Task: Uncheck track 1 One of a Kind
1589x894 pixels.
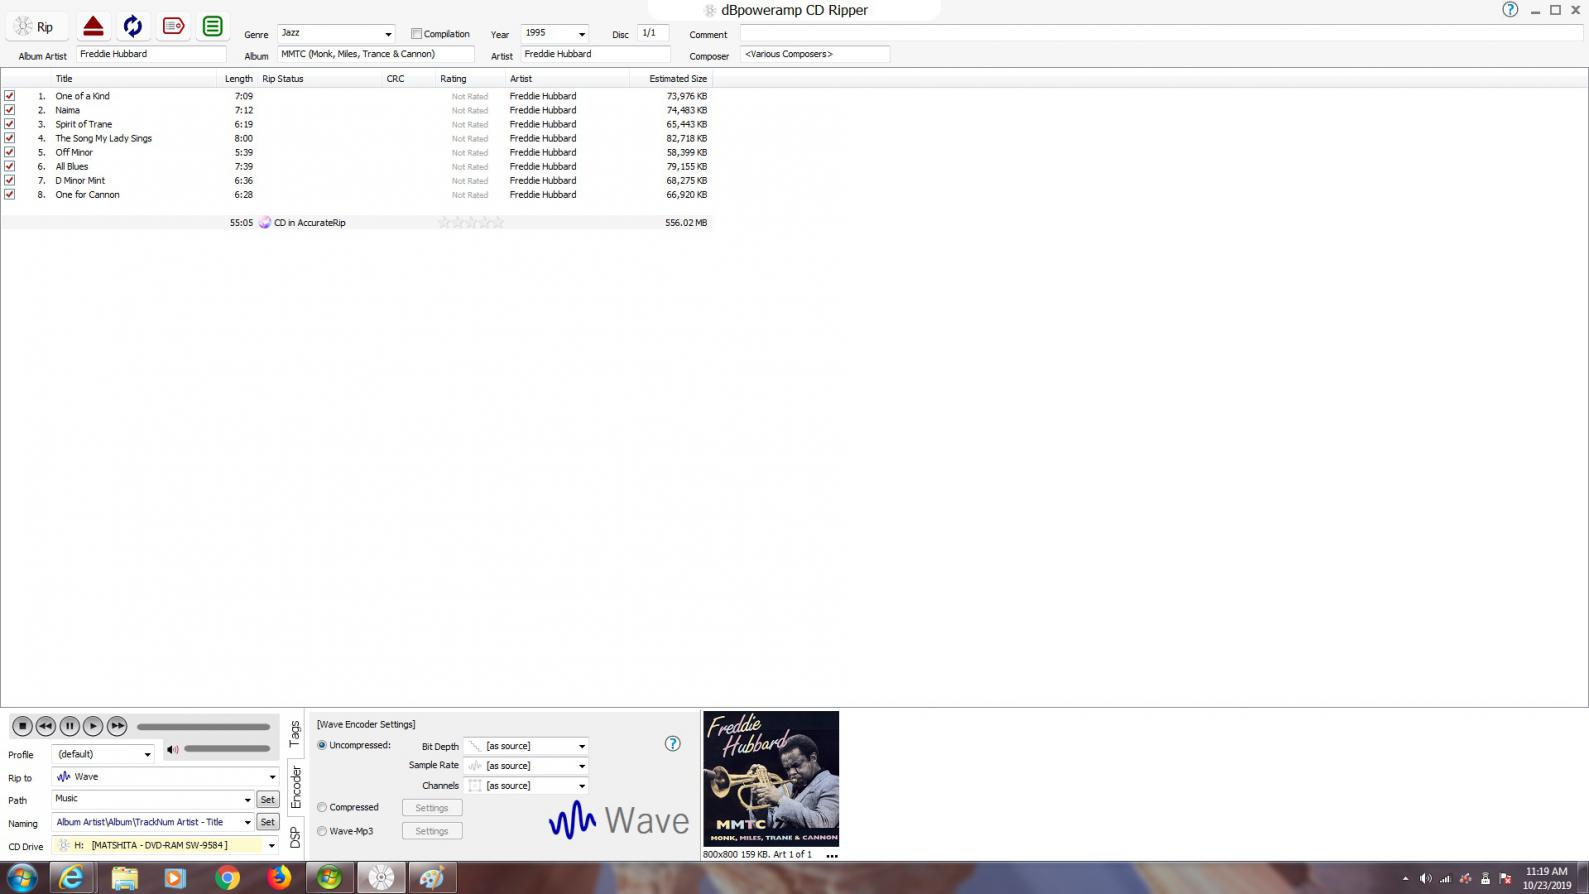Action: click(10, 96)
